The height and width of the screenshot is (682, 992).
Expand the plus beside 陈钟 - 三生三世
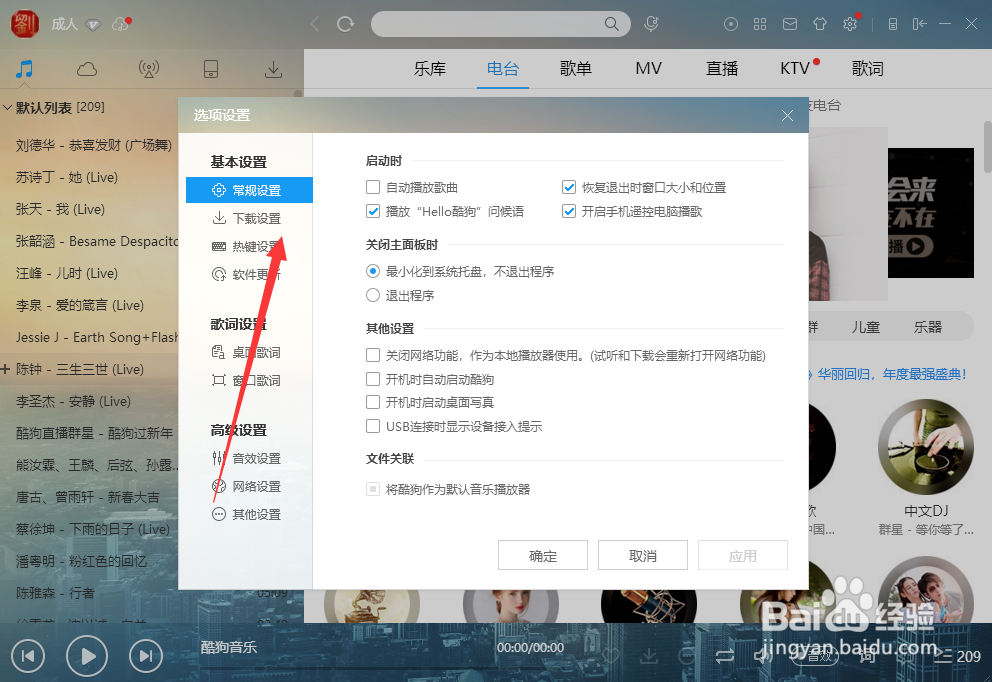pyautogui.click(x=5, y=369)
